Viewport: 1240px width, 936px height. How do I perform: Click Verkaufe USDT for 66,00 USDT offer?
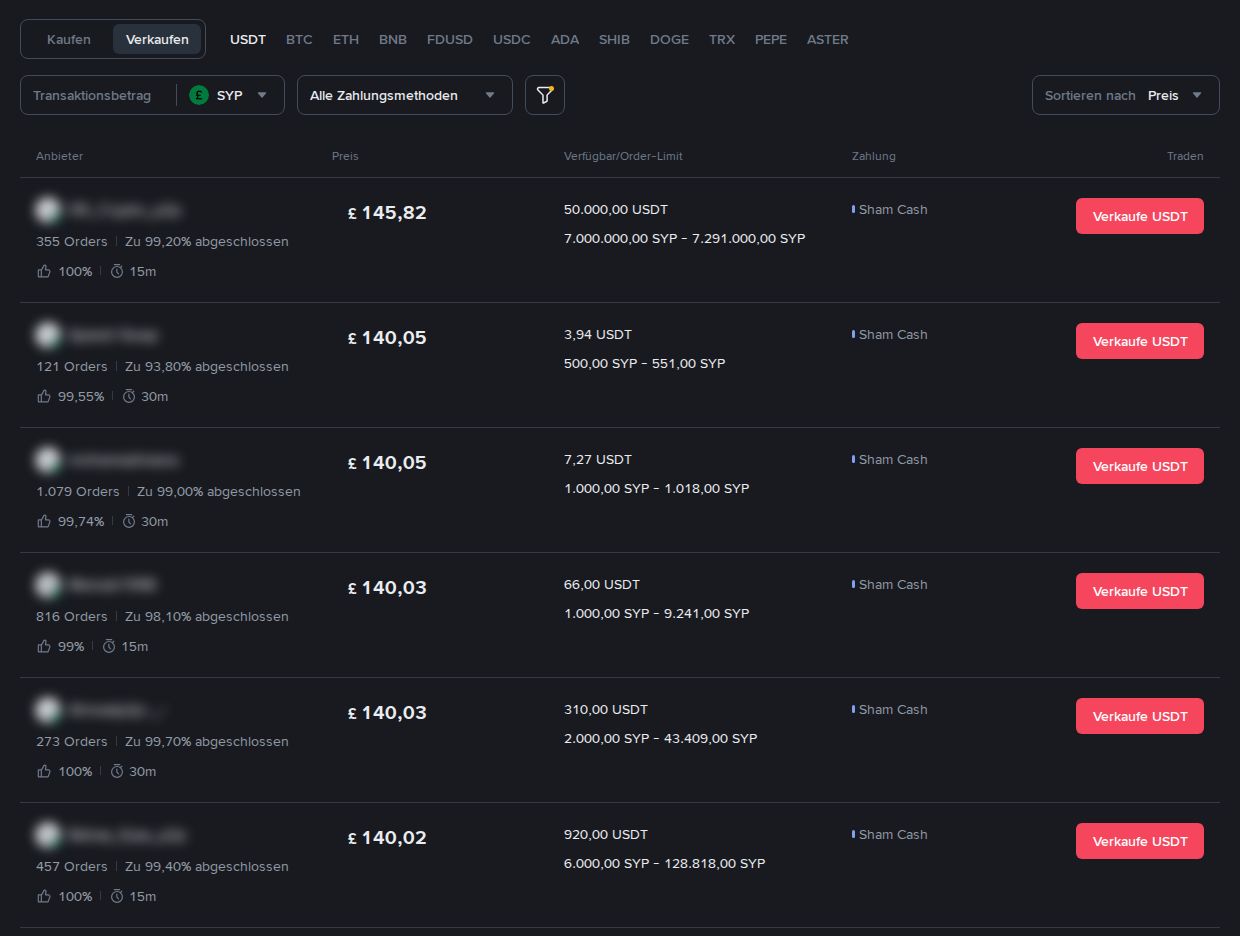[1139, 591]
